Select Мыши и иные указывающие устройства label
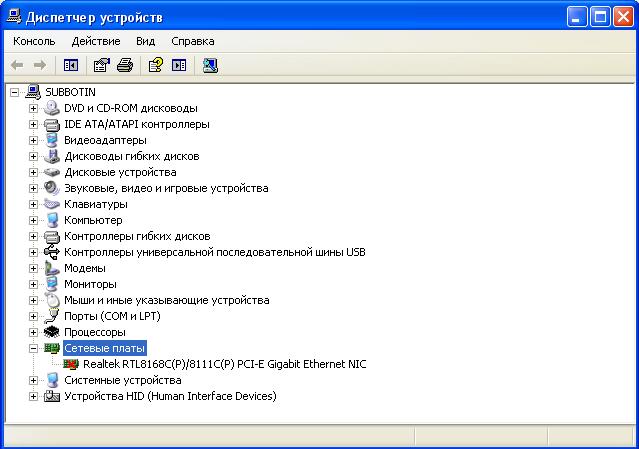 pos(167,300)
